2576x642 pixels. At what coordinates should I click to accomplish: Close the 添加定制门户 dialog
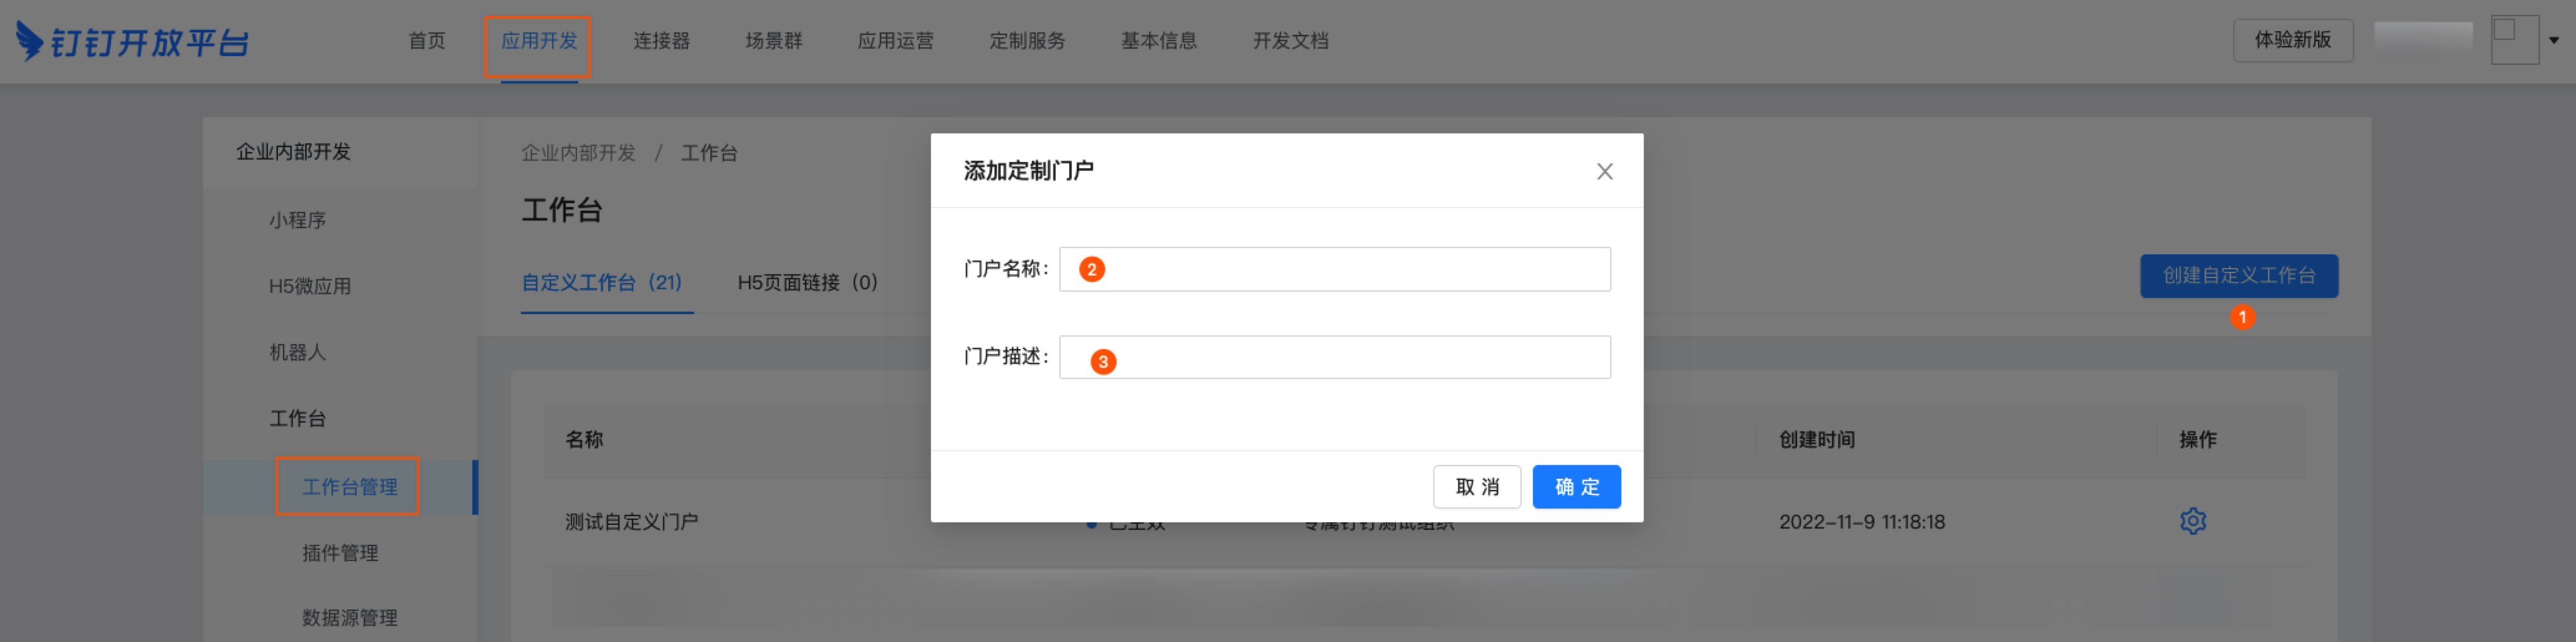(1604, 172)
